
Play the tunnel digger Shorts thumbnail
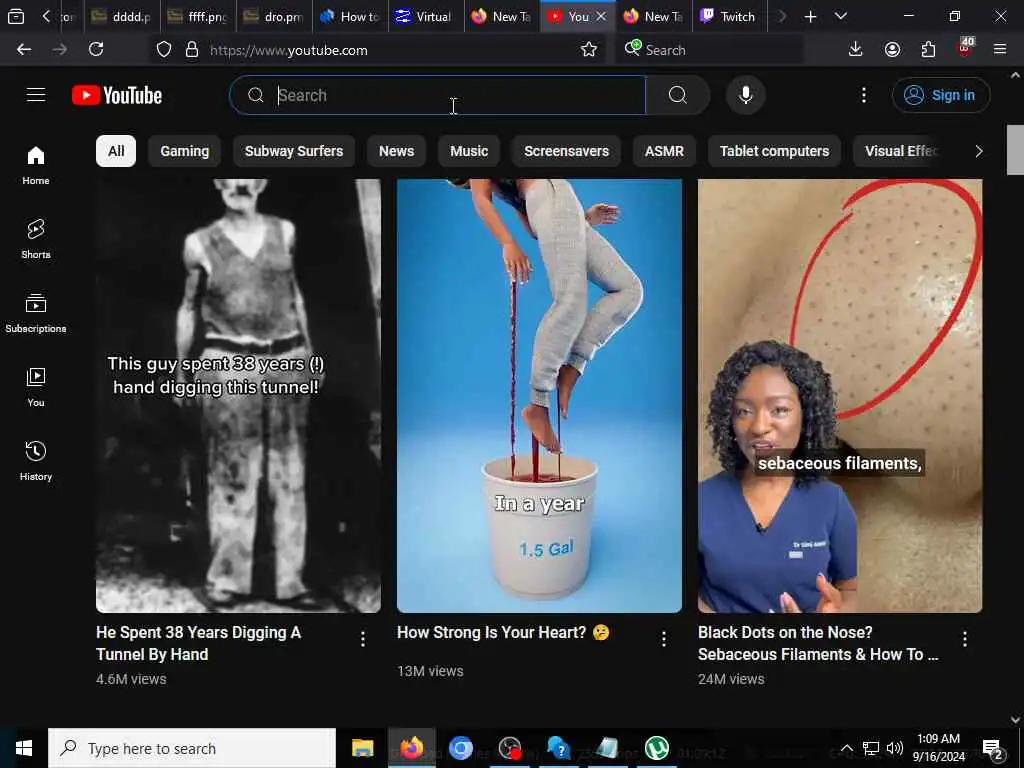coord(238,396)
